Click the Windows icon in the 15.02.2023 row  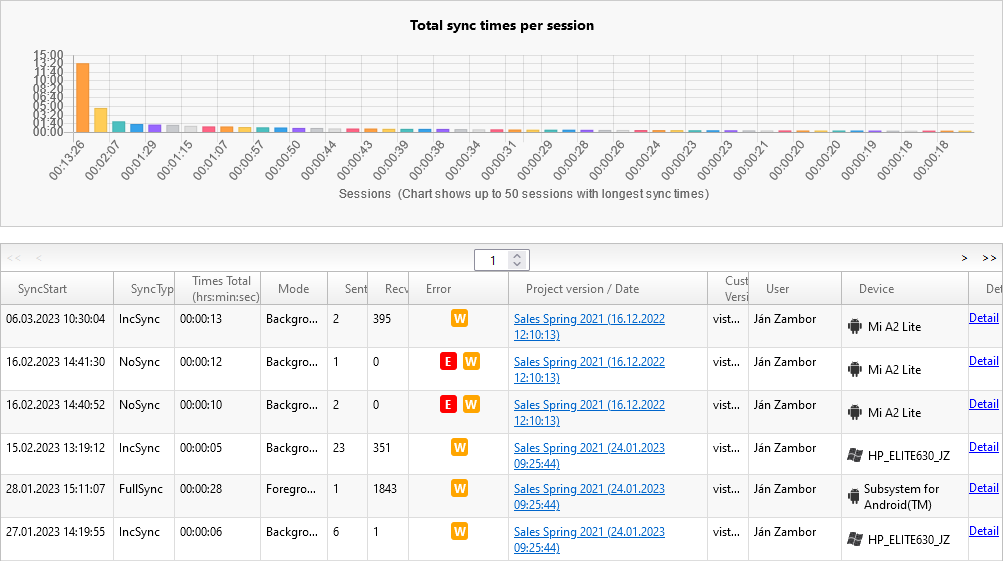[x=854, y=455]
